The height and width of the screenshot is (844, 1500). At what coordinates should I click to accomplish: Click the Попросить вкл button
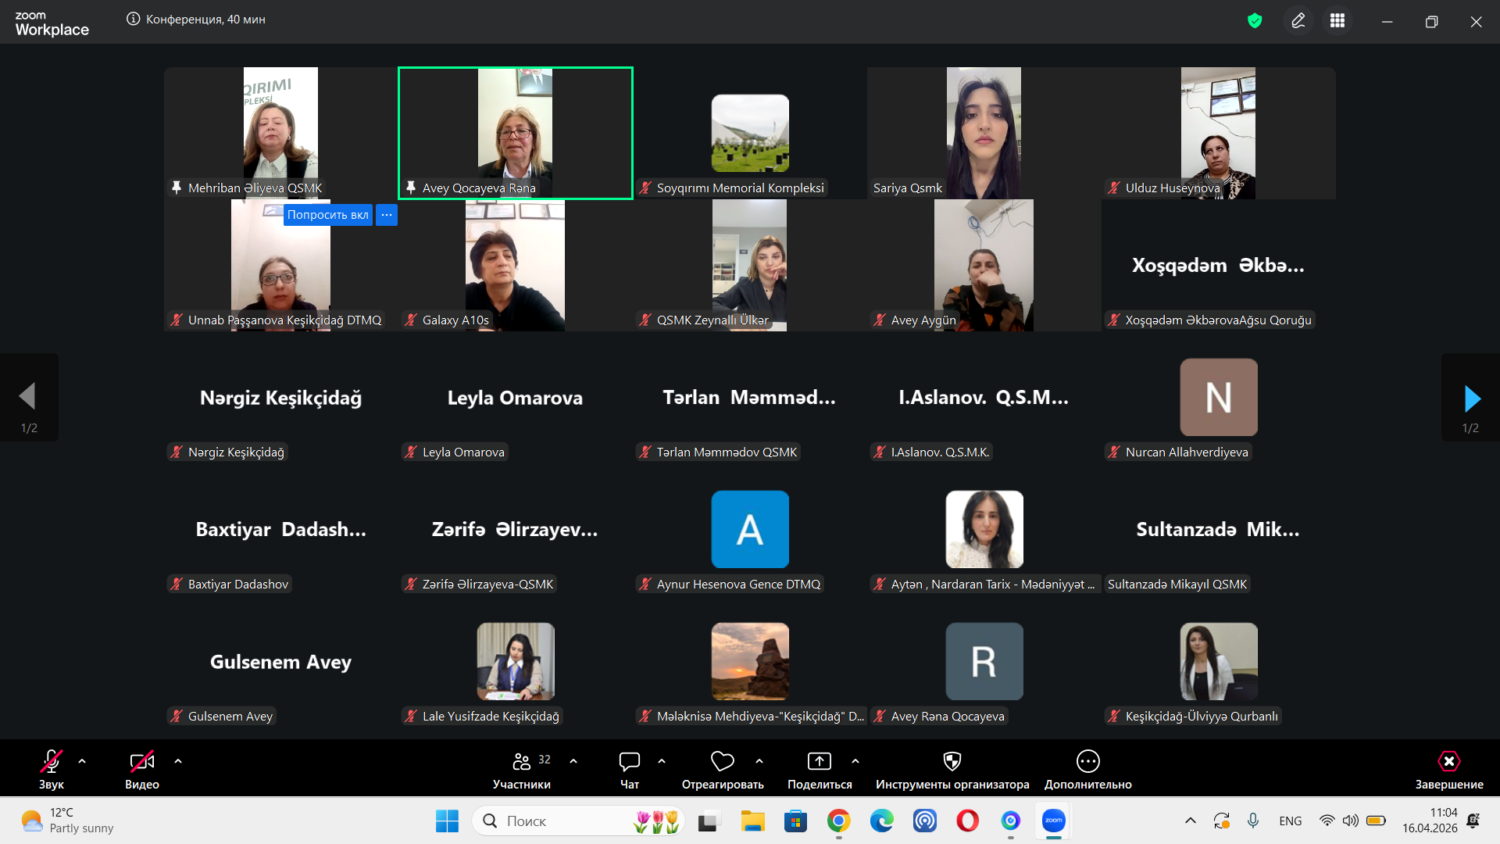[328, 215]
